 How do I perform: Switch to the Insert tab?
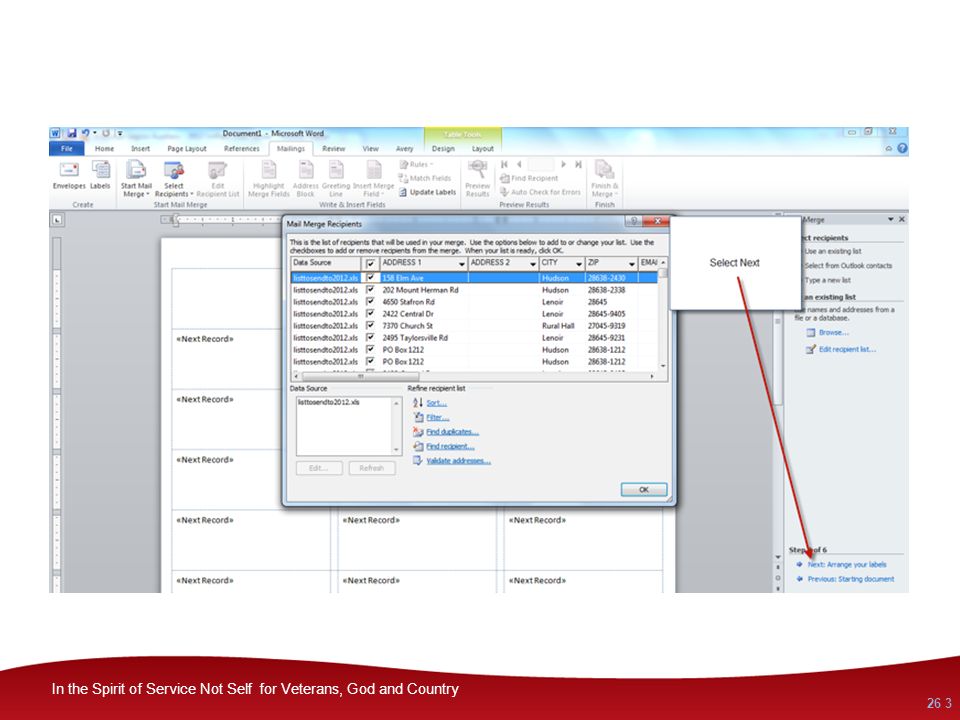click(140, 149)
